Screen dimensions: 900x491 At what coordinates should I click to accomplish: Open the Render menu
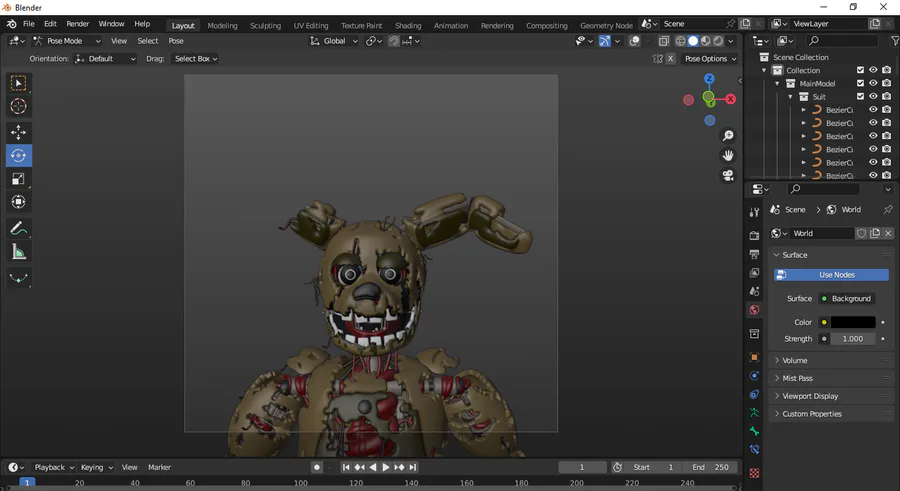click(77, 24)
